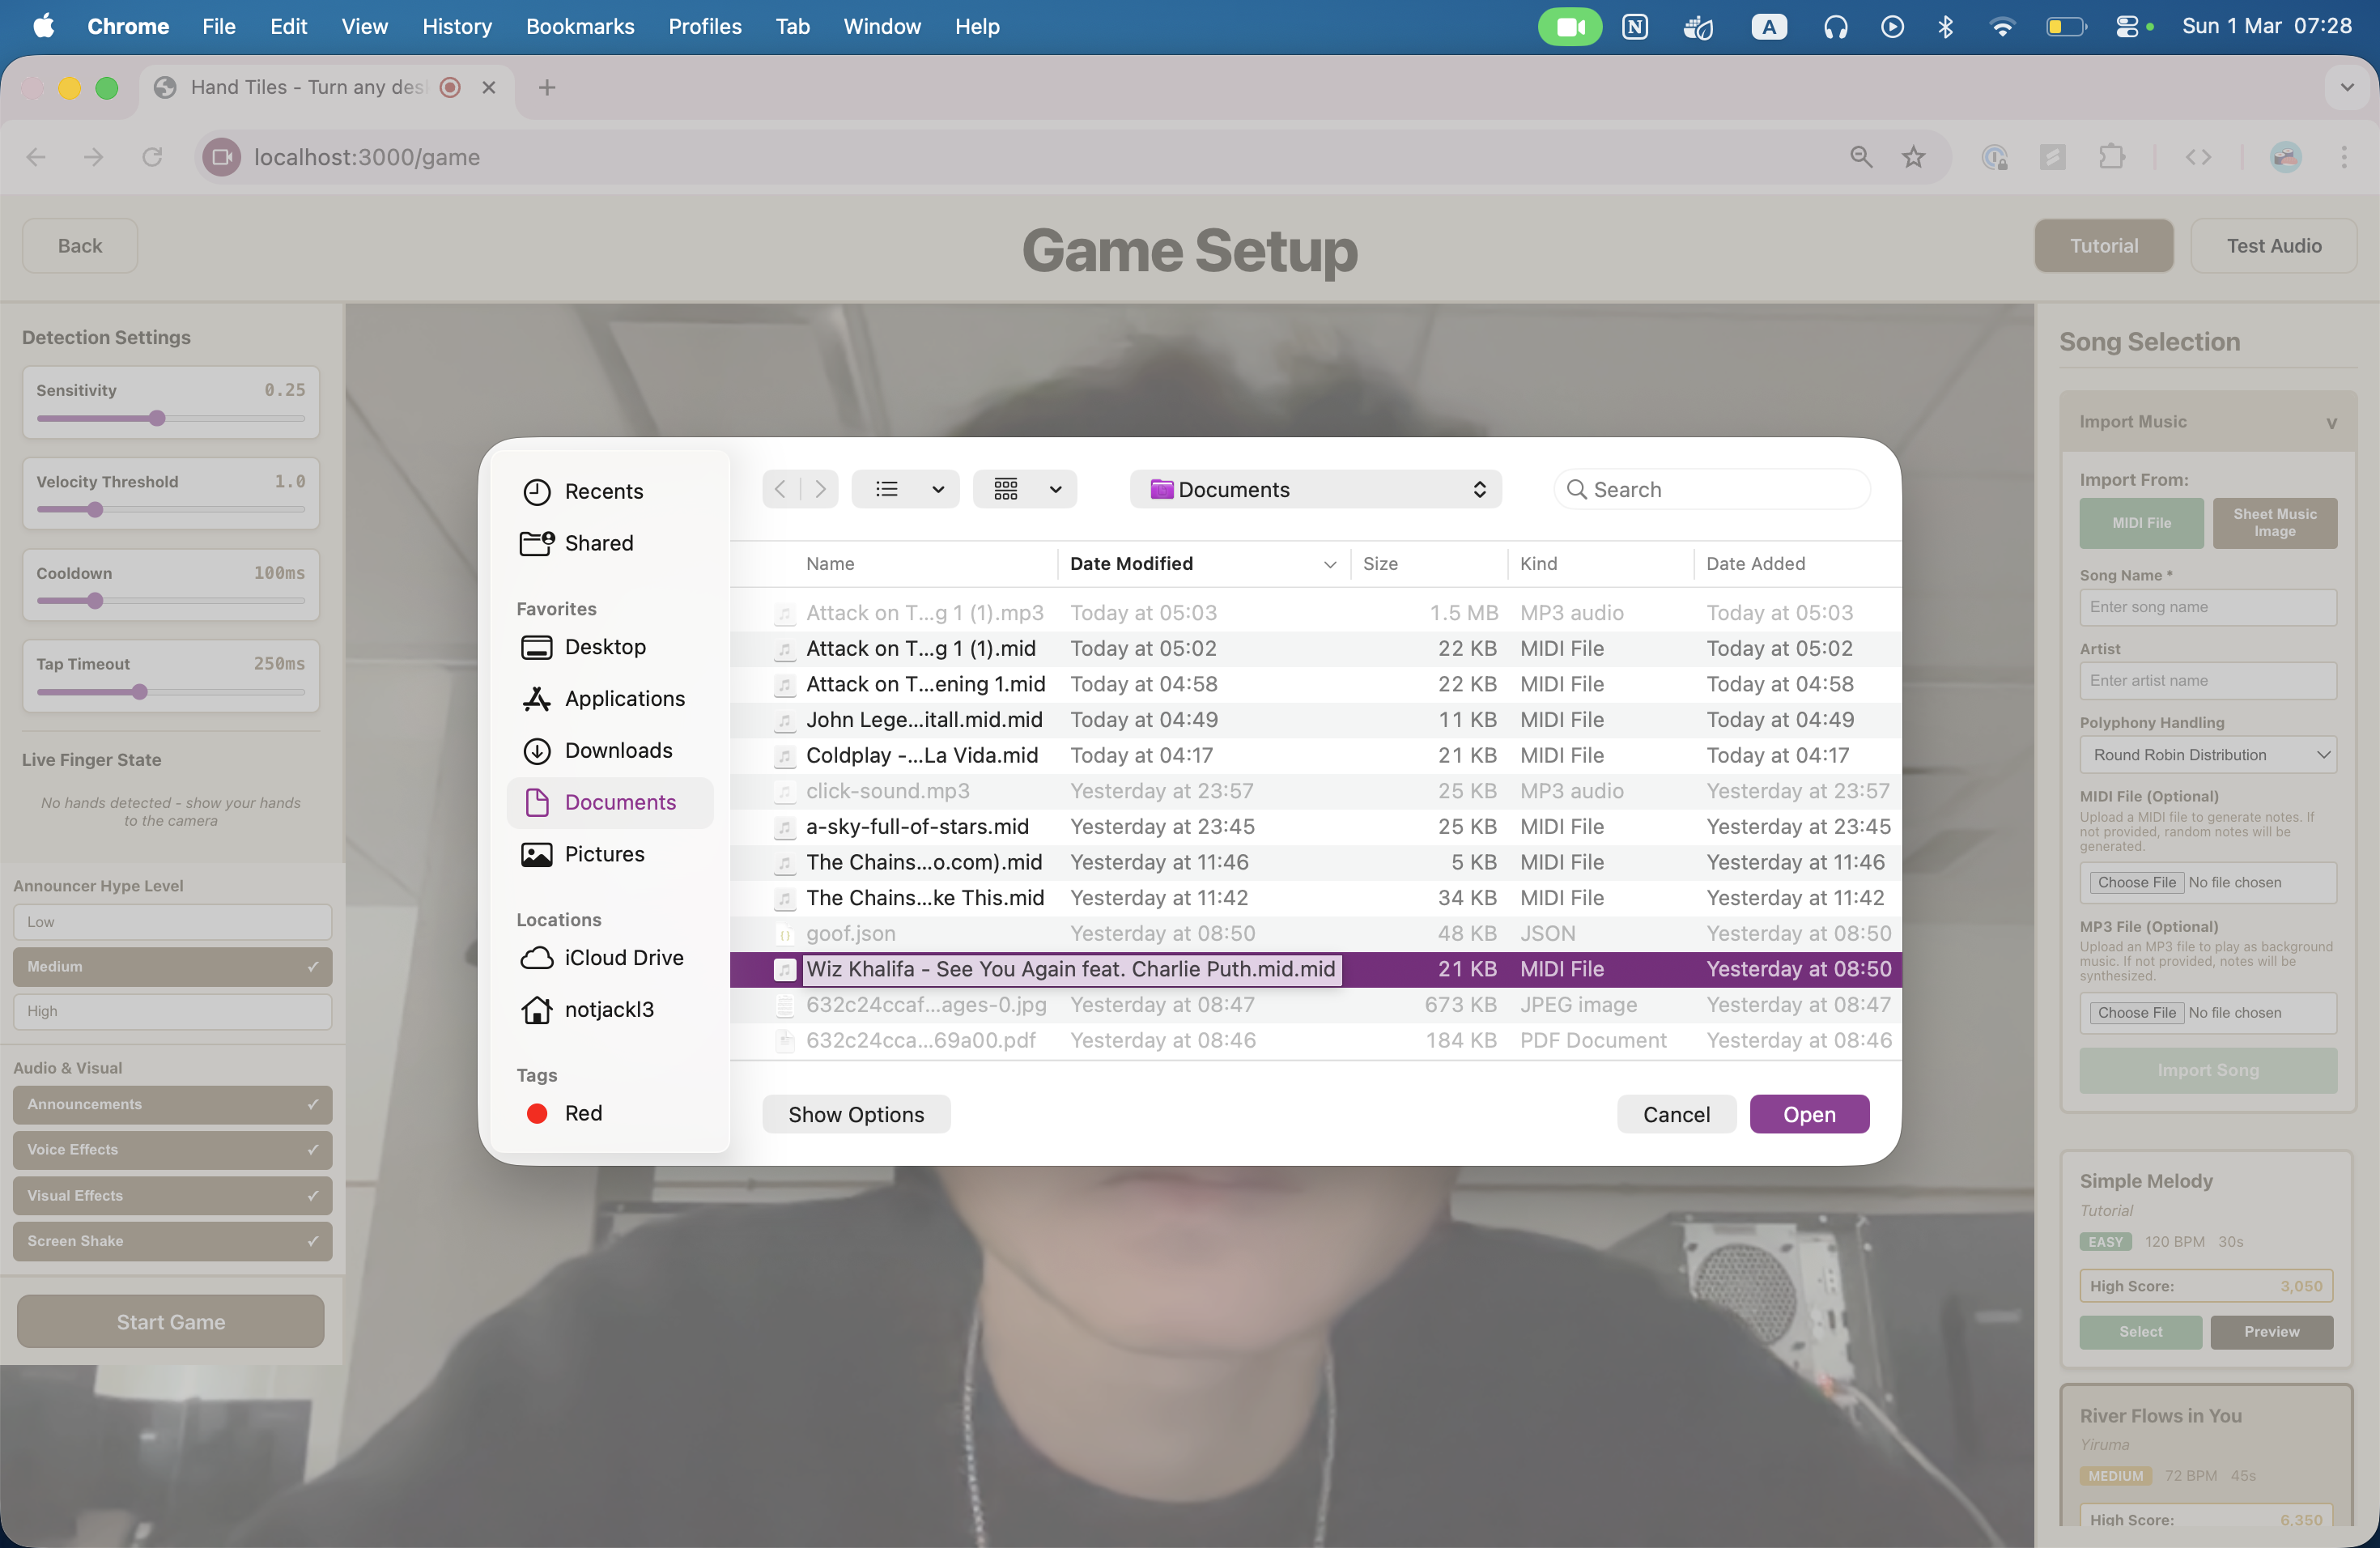
Task: Open the History menu in menu bar
Action: (x=456, y=27)
